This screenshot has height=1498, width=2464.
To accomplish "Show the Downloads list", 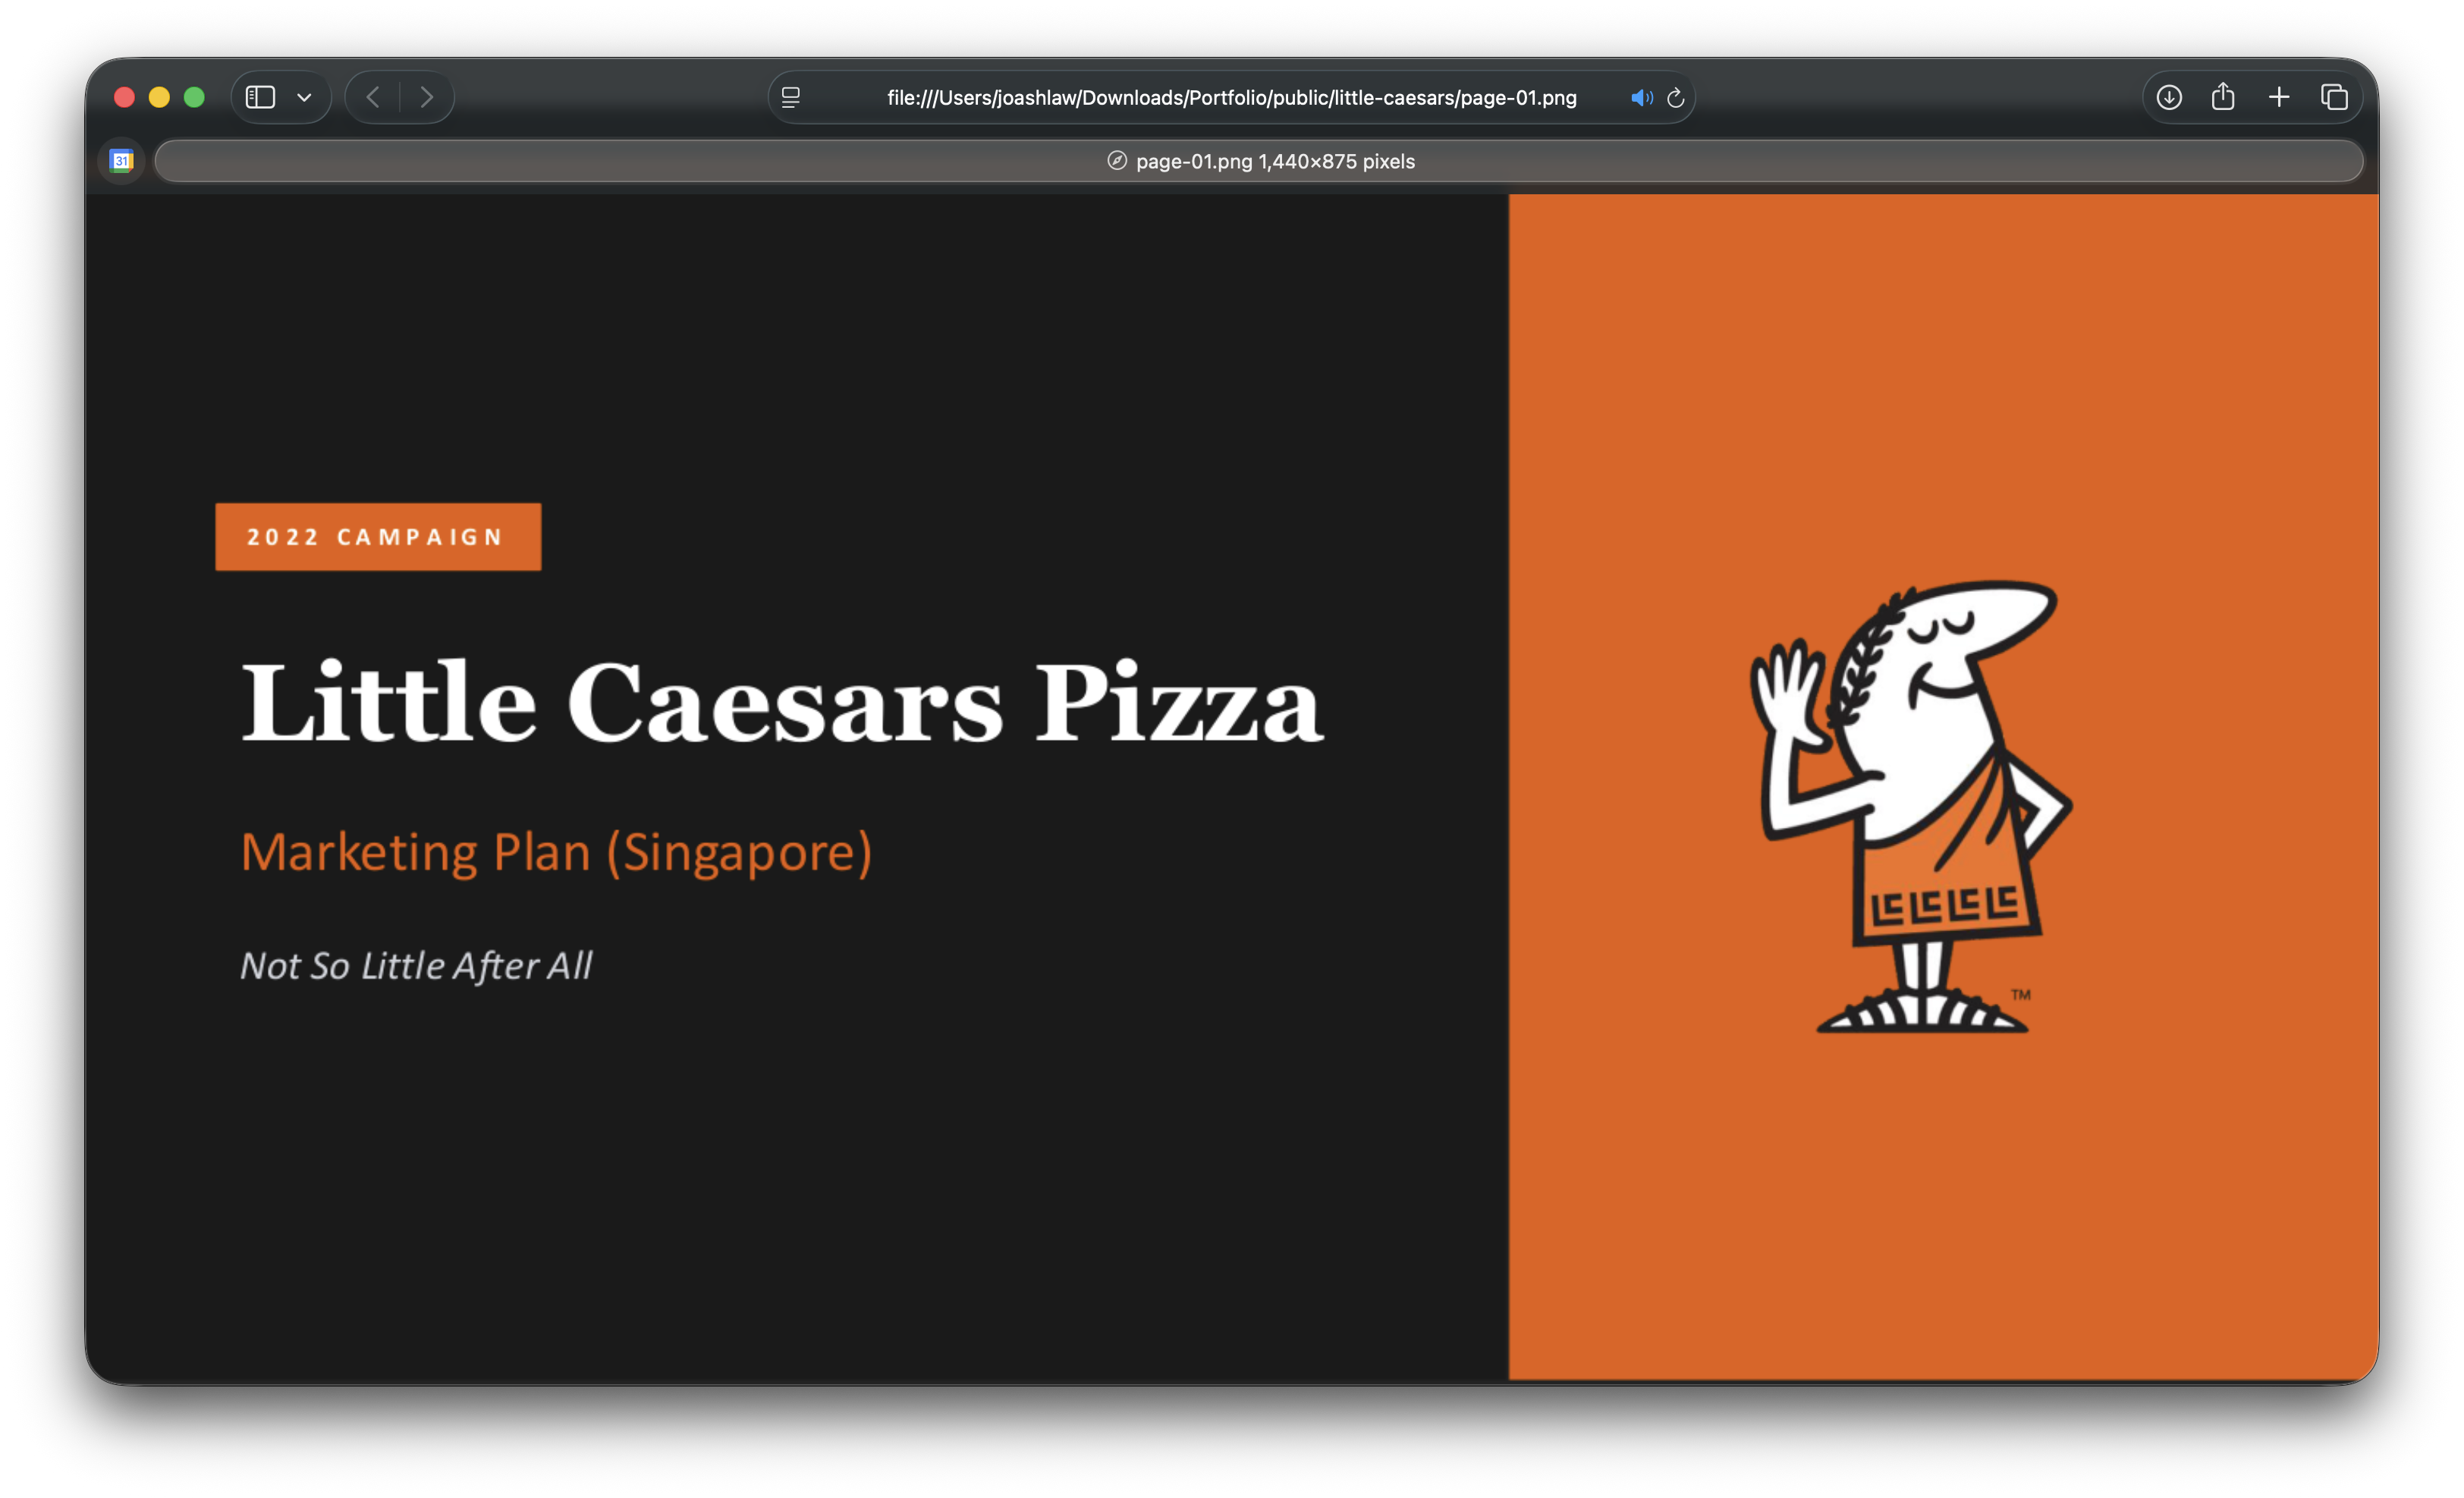I will (x=2168, y=97).
